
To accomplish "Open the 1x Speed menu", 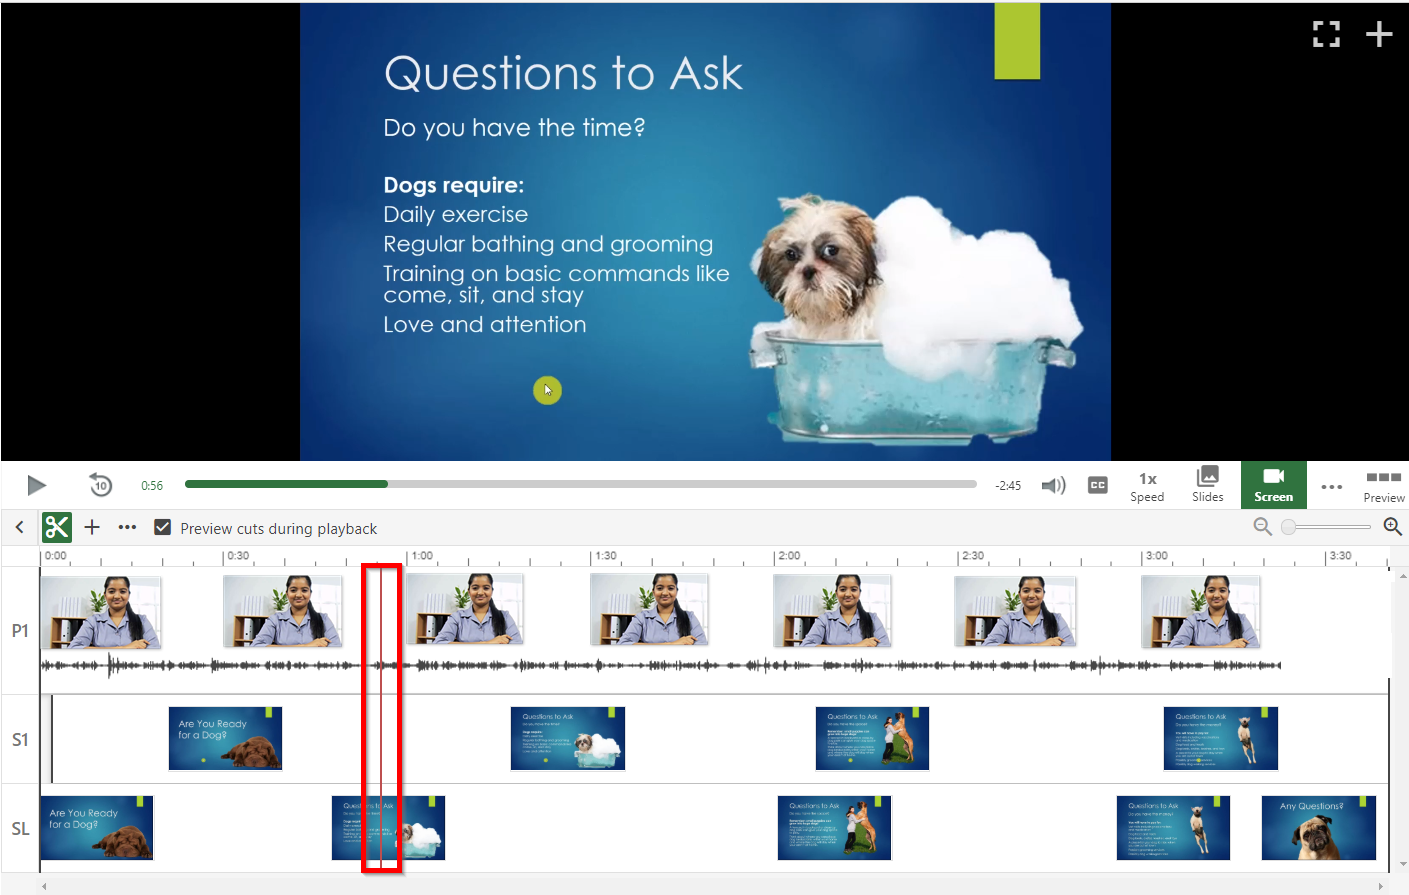I will click(x=1147, y=486).
